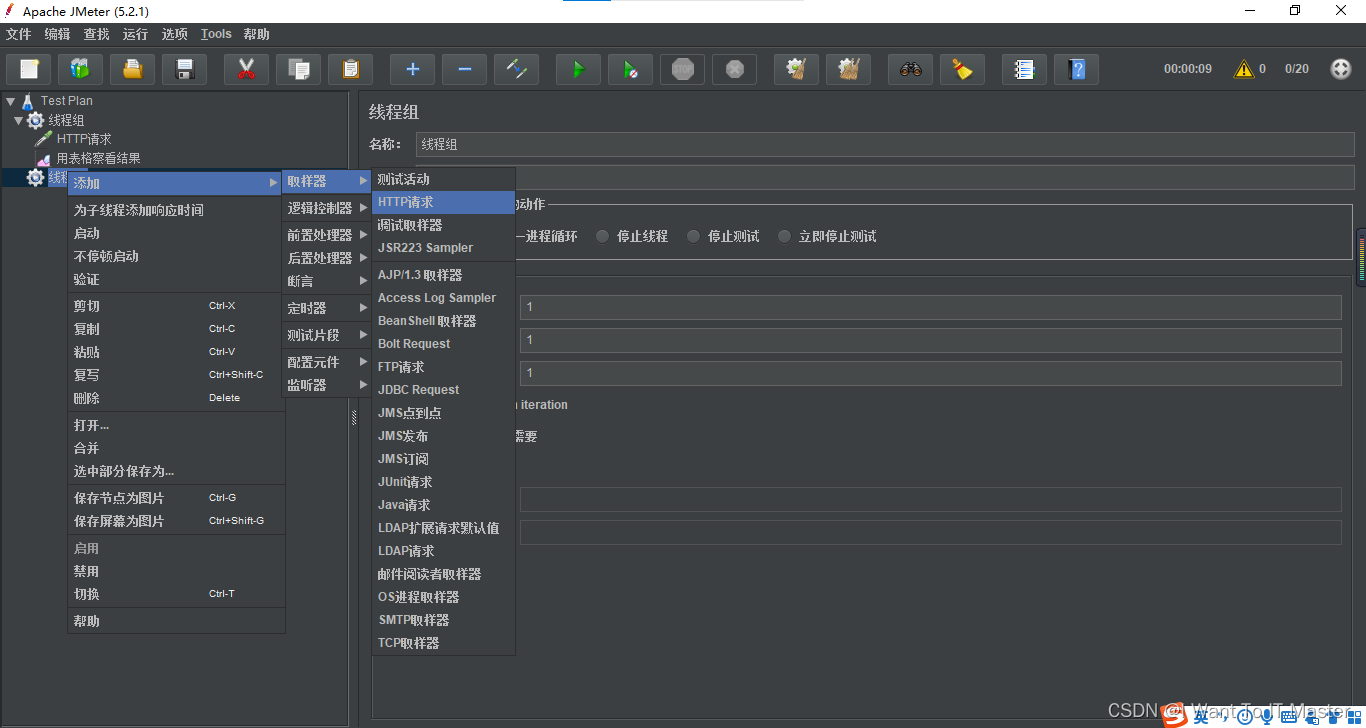Click the right panel vertical scrollbar
1366x728 pixels.
point(1361,257)
